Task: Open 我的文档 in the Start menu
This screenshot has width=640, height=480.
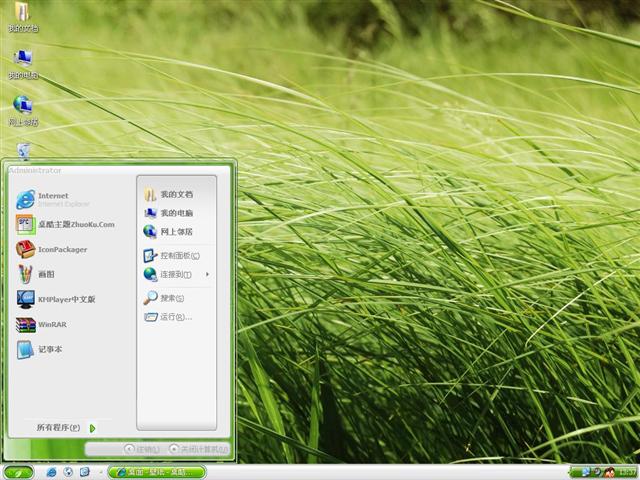Action: pos(176,194)
